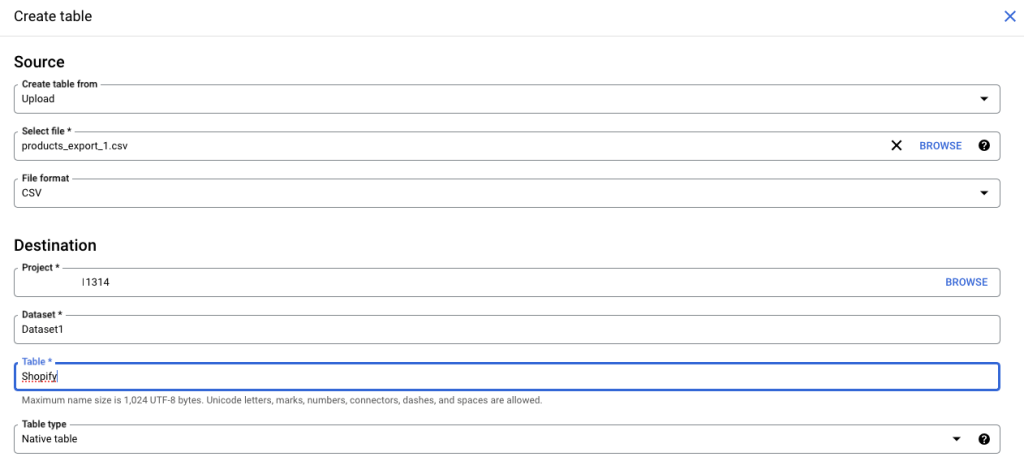Open help for Table type field
The image size is (1024, 474).
tap(984, 439)
